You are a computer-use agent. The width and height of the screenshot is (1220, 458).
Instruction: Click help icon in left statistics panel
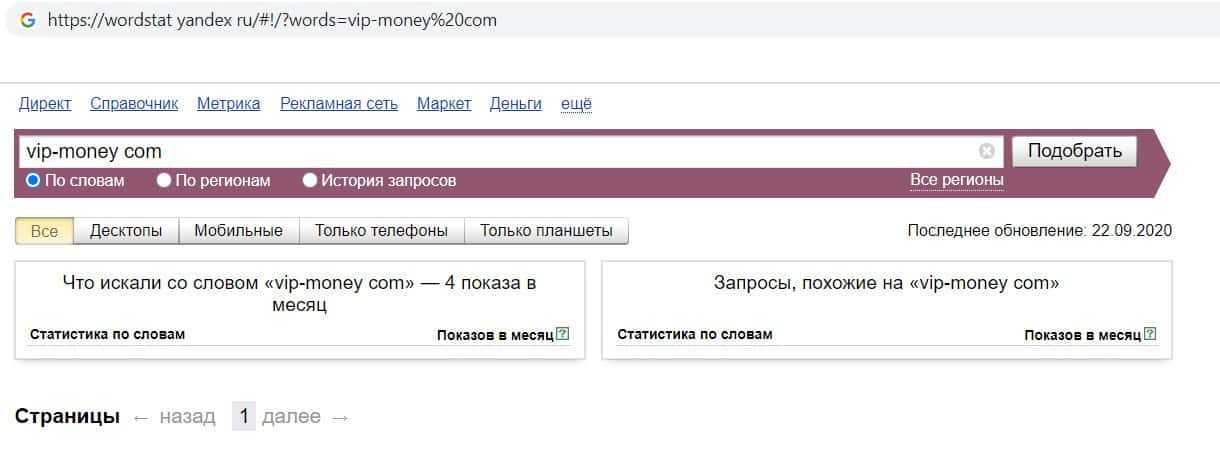click(562, 334)
